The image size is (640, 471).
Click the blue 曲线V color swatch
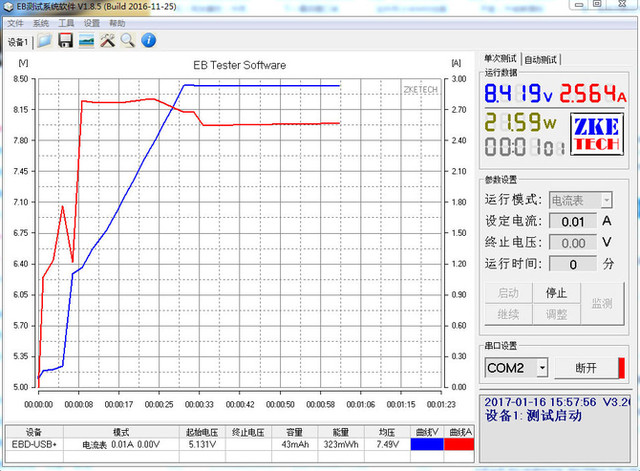pos(427,444)
